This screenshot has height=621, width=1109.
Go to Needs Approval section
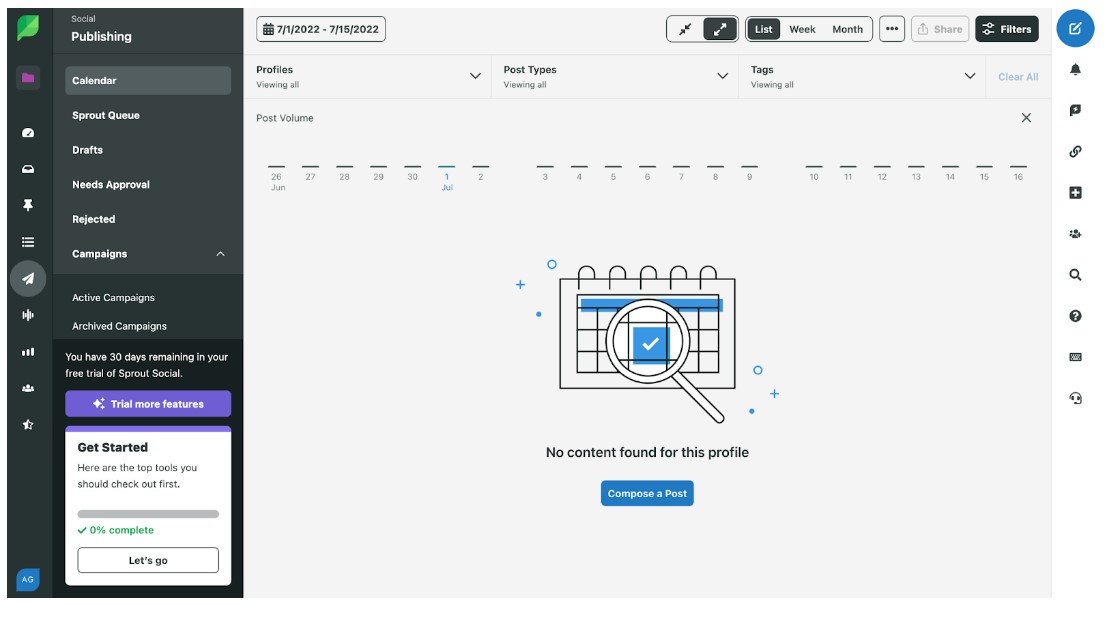[111, 185]
